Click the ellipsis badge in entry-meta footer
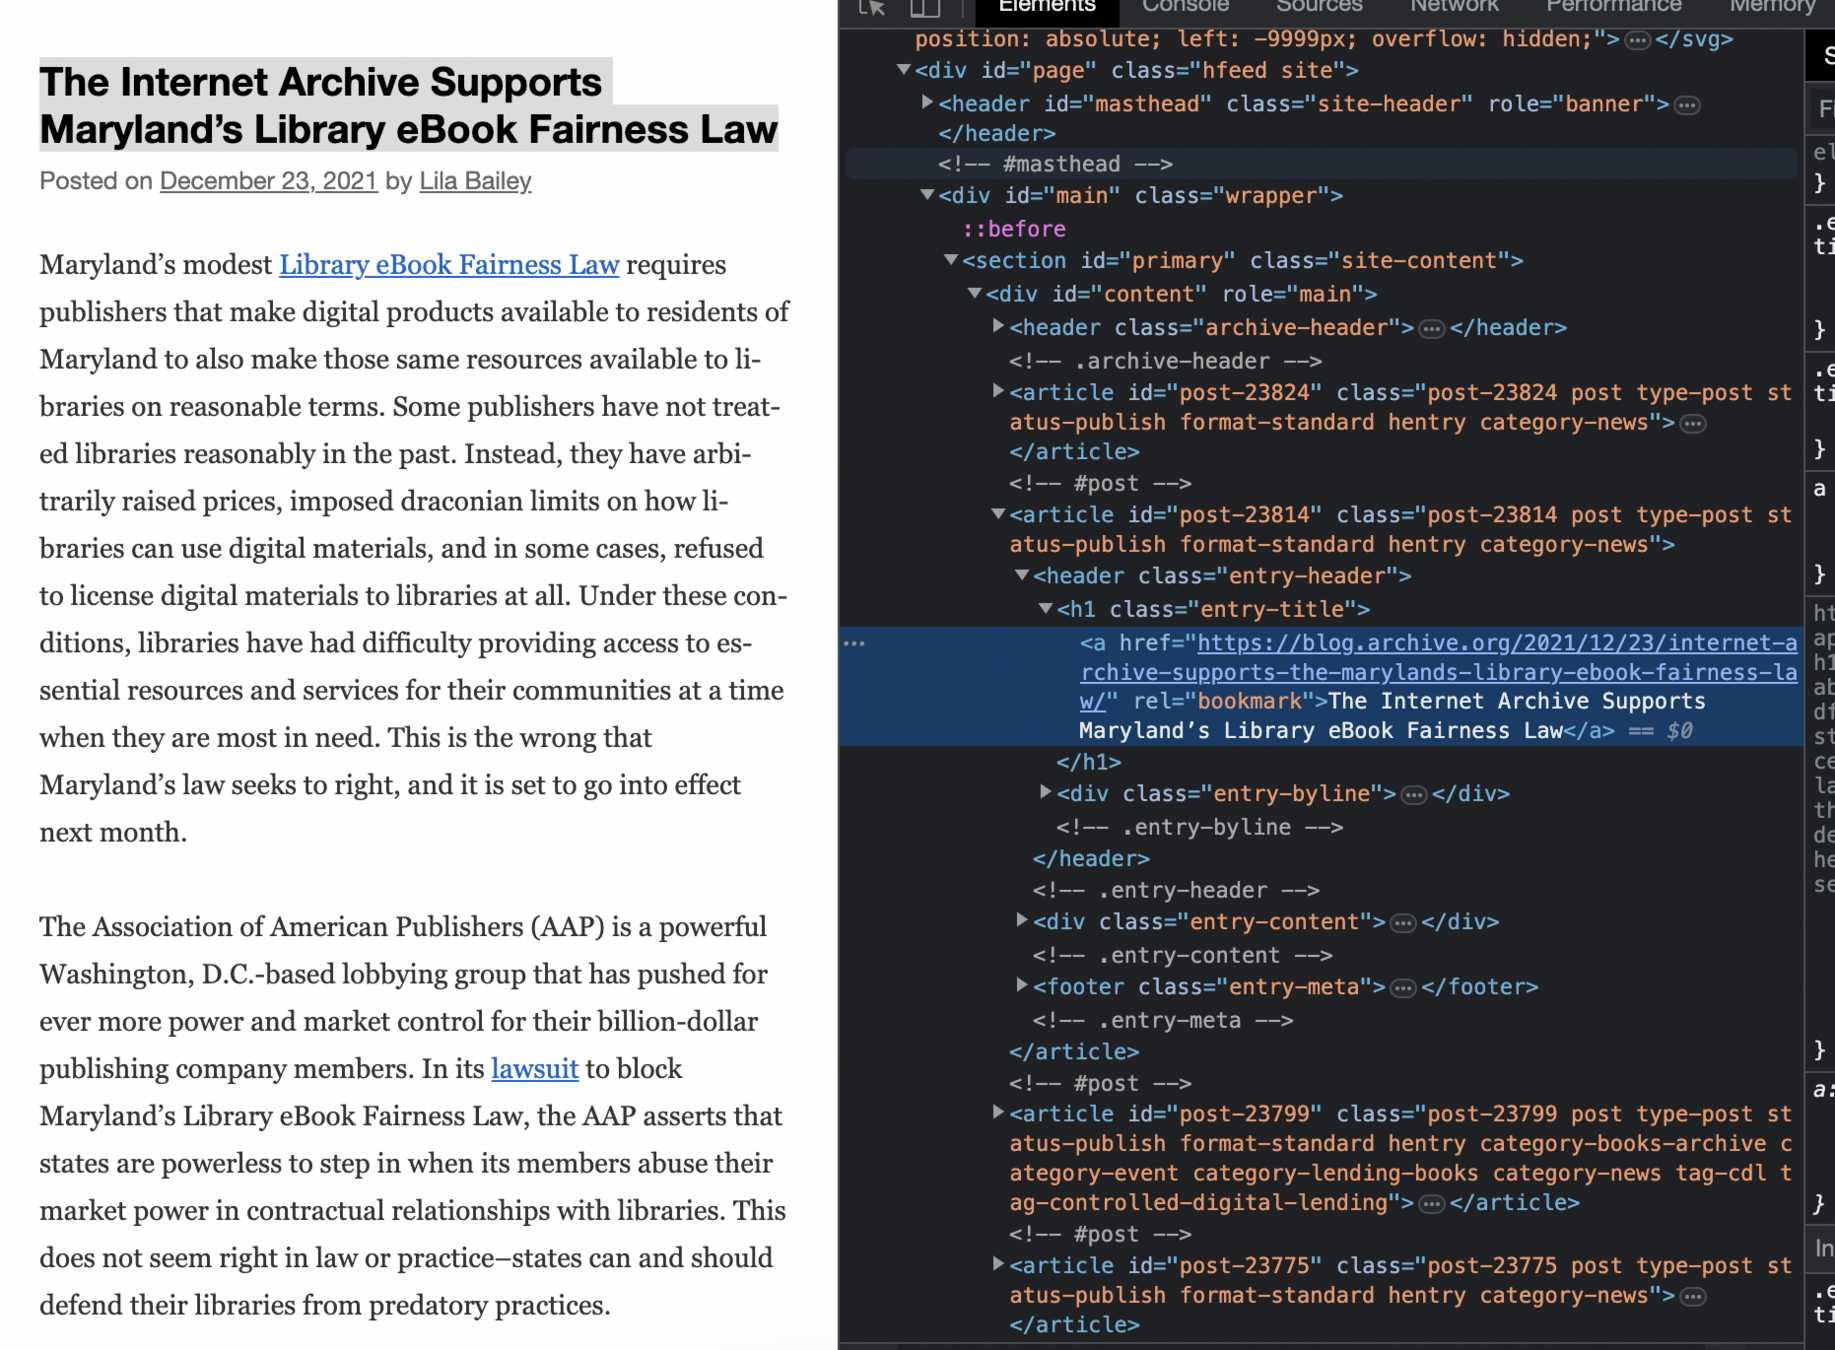 [x=1403, y=988]
